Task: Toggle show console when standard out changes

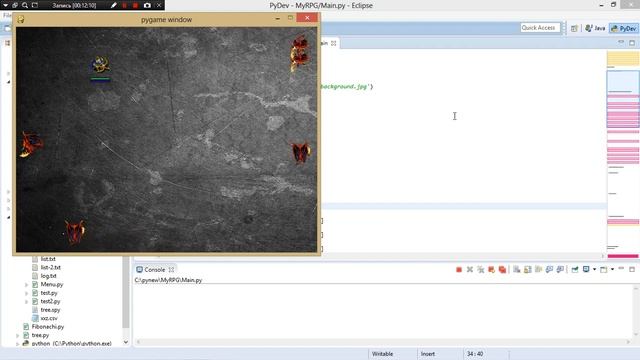Action: point(549,269)
